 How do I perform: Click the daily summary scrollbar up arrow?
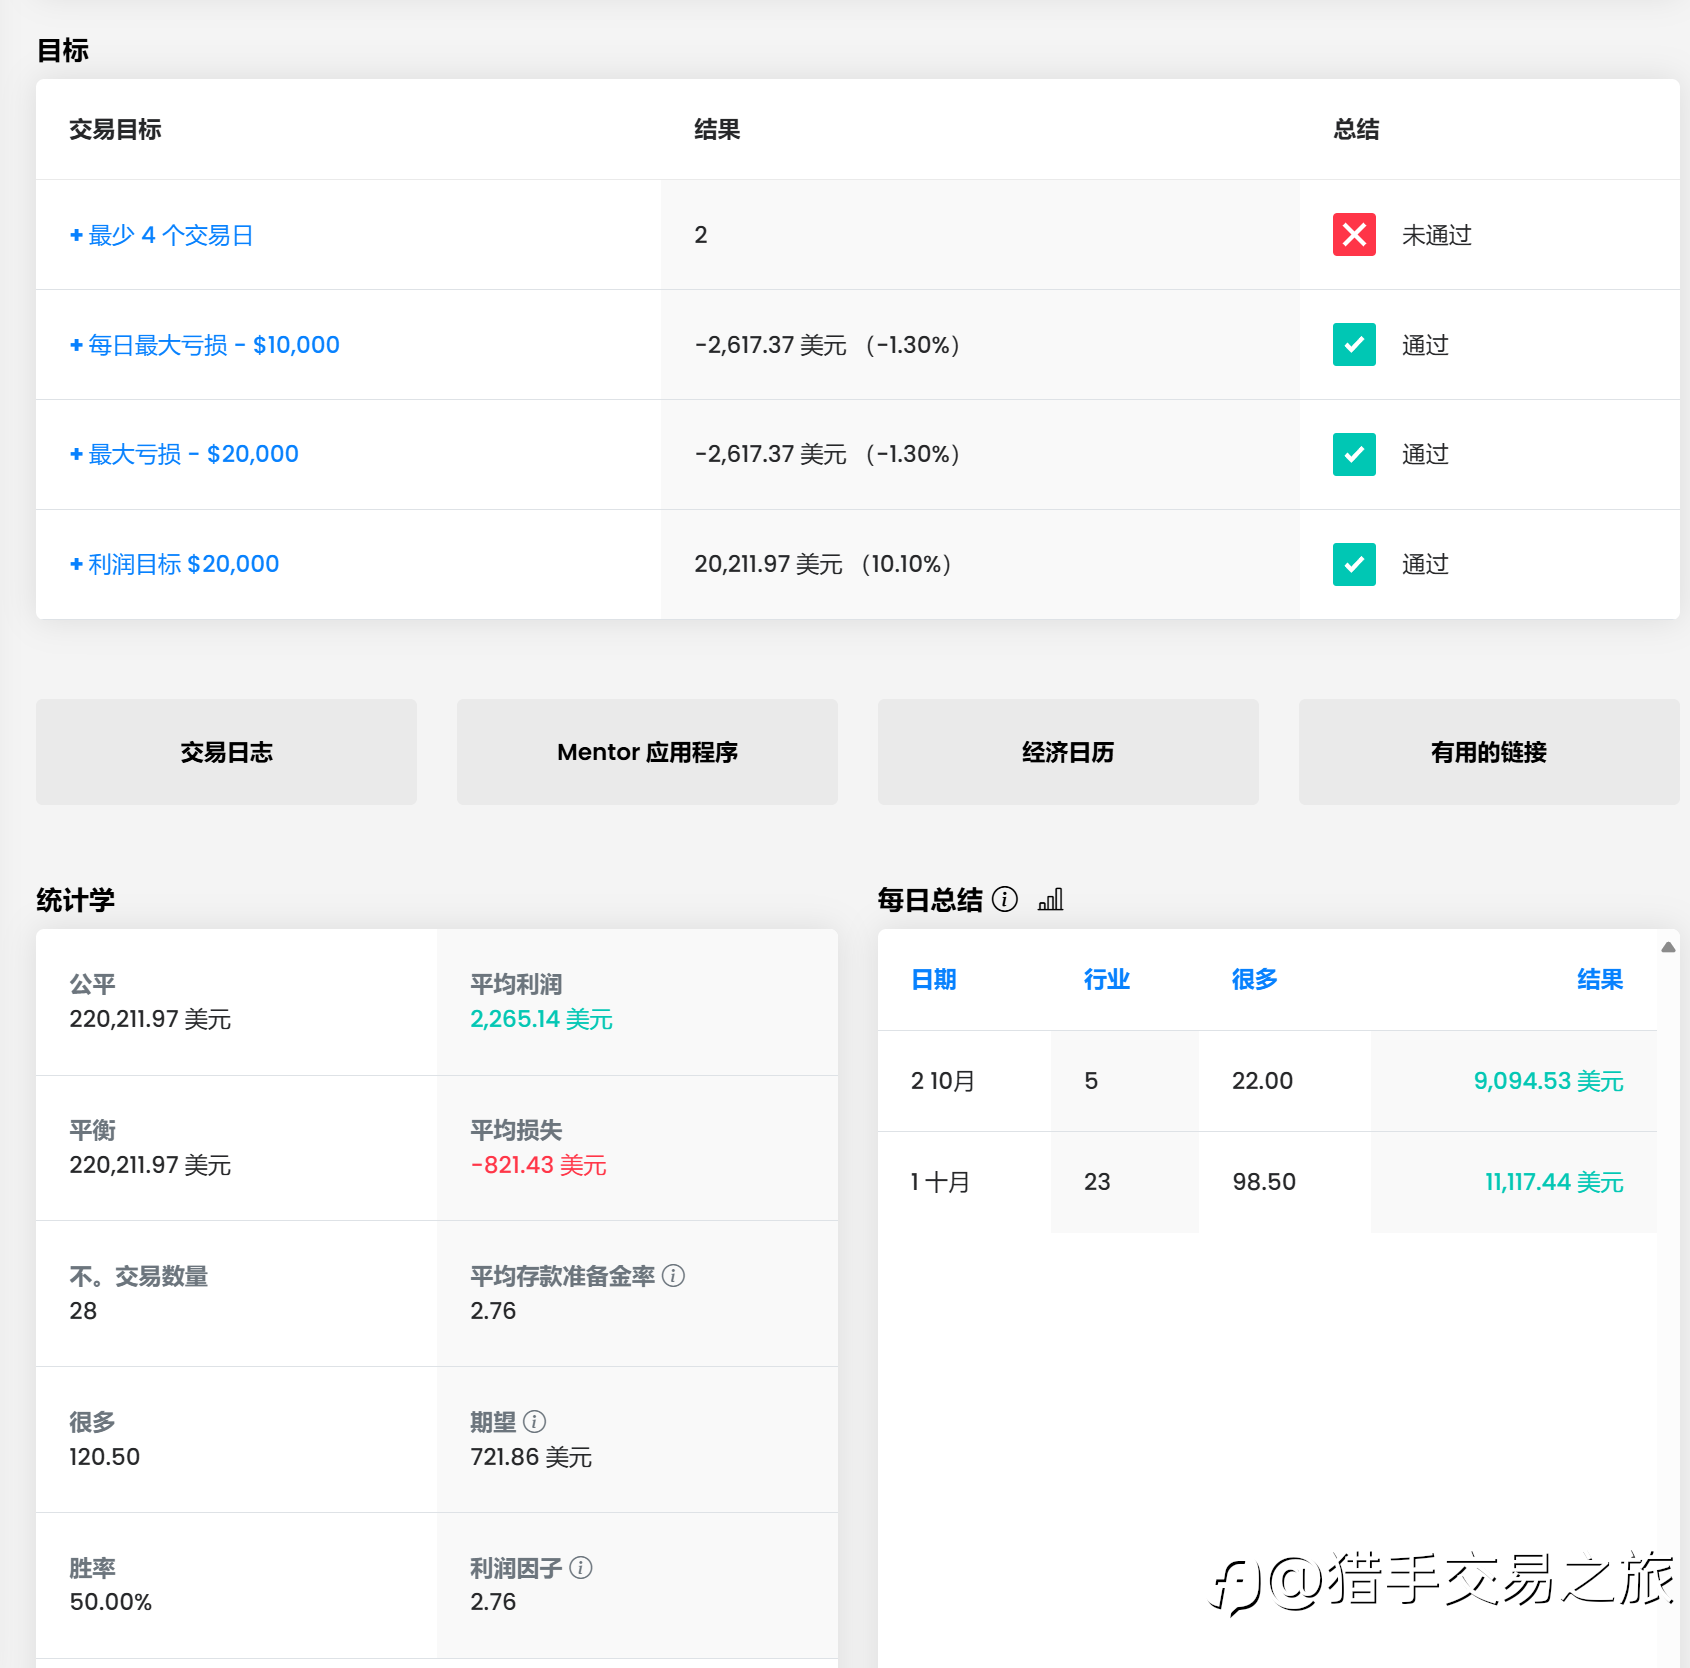[1668, 947]
